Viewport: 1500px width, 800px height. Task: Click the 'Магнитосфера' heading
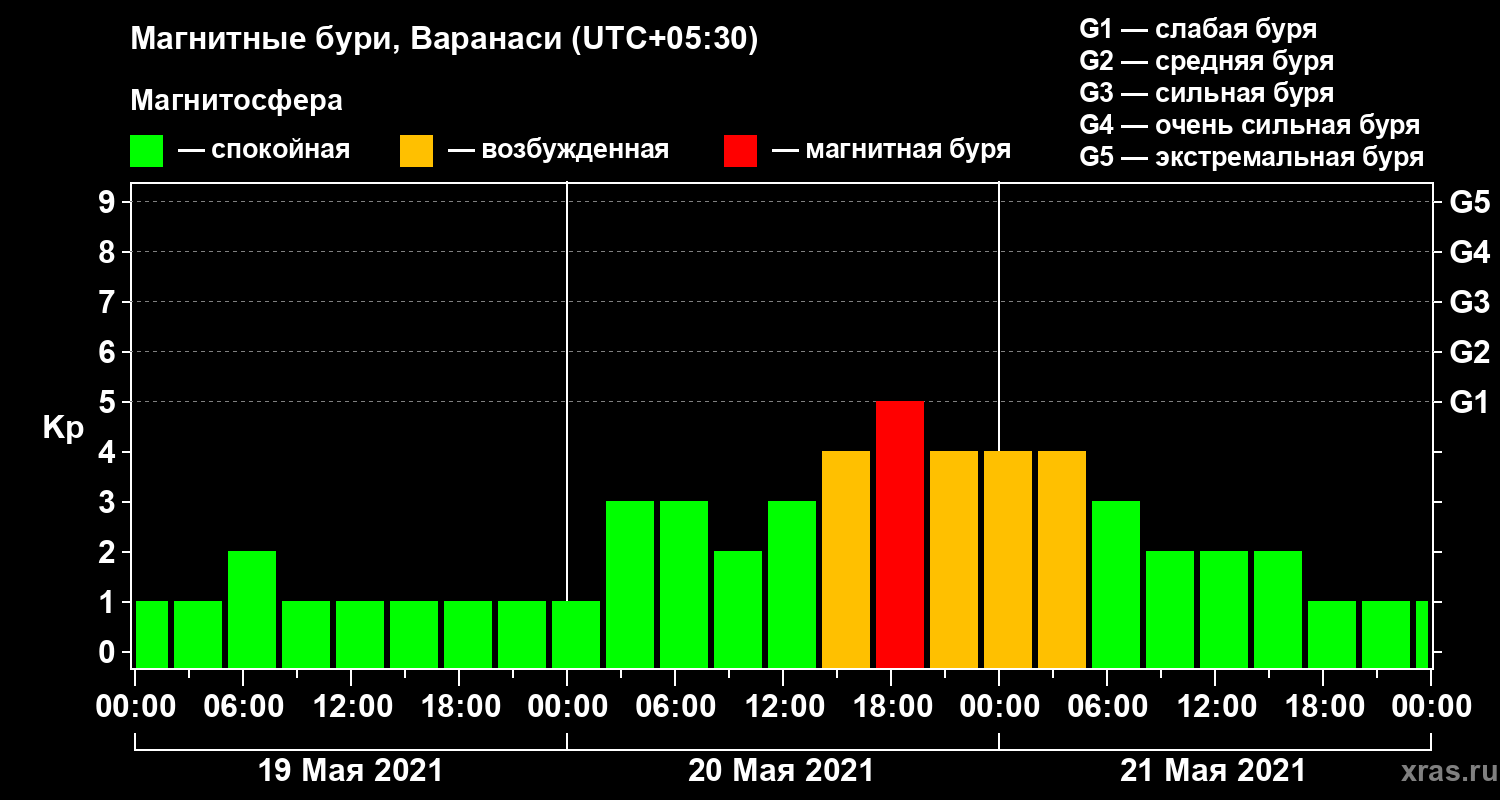pyautogui.click(x=236, y=101)
